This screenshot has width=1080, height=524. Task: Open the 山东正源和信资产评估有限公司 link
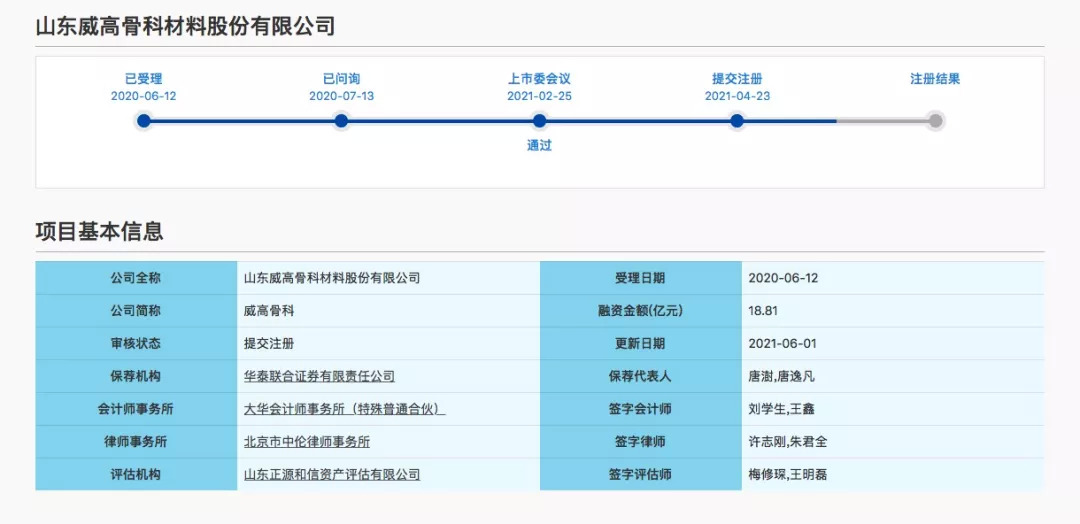pyautogui.click(x=331, y=474)
